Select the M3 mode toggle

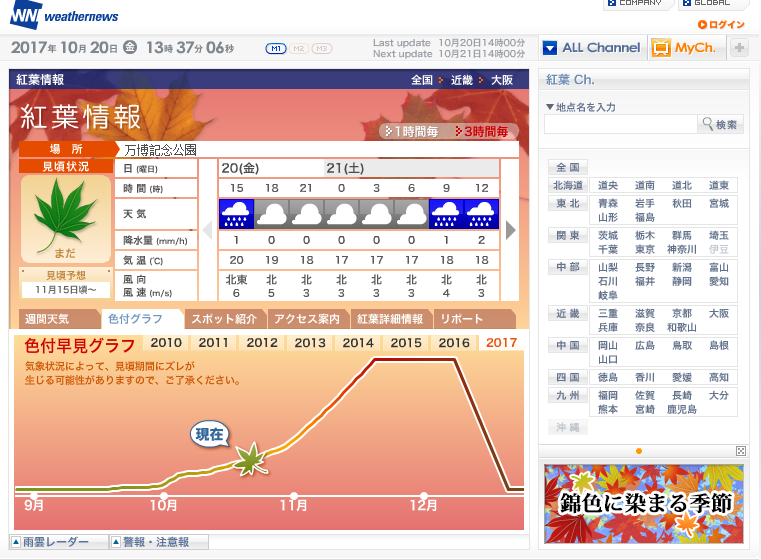click(x=321, y=48)
